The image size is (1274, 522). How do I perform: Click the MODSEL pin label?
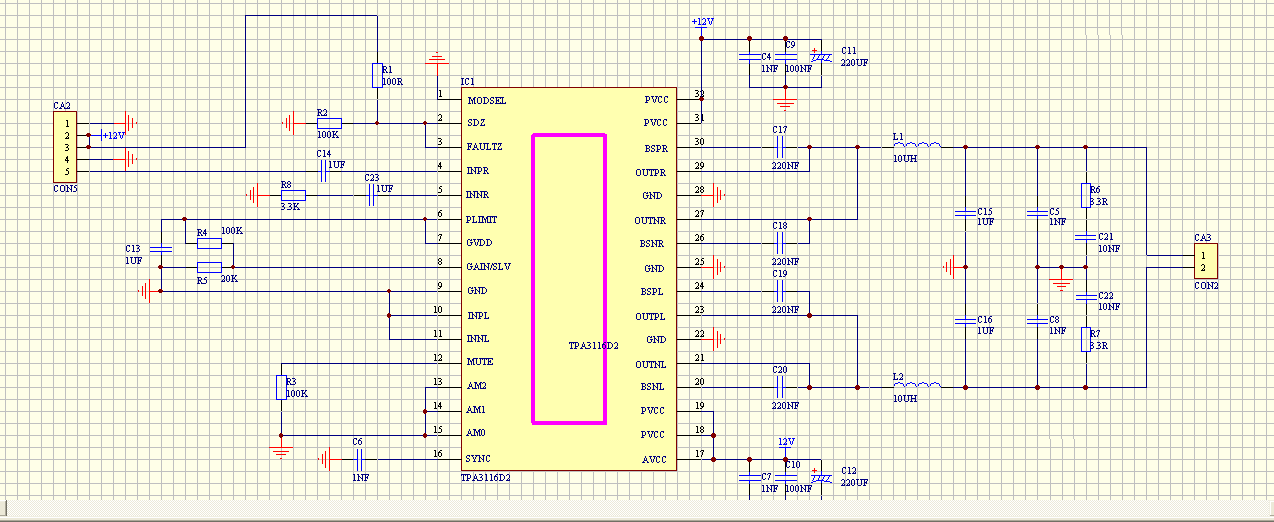point(487,100)
